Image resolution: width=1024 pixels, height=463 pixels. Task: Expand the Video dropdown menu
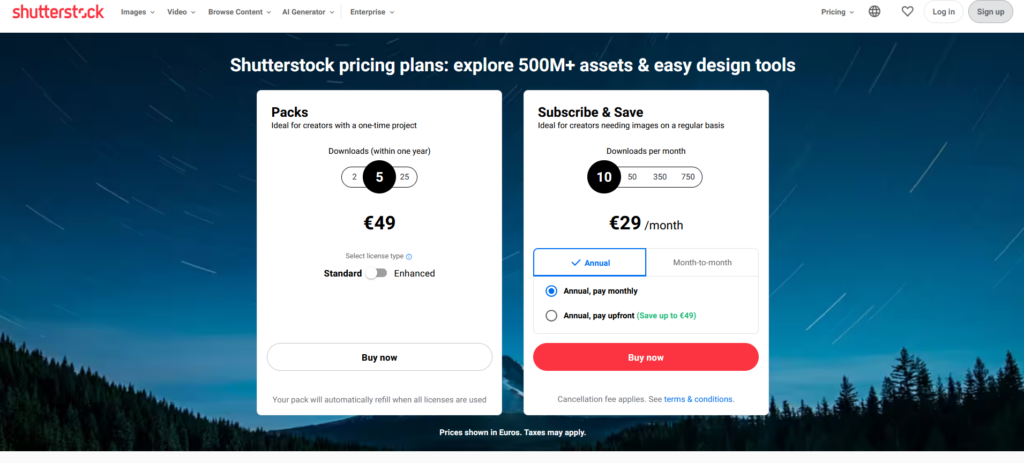pyautogui.click(x=181, y=12)
